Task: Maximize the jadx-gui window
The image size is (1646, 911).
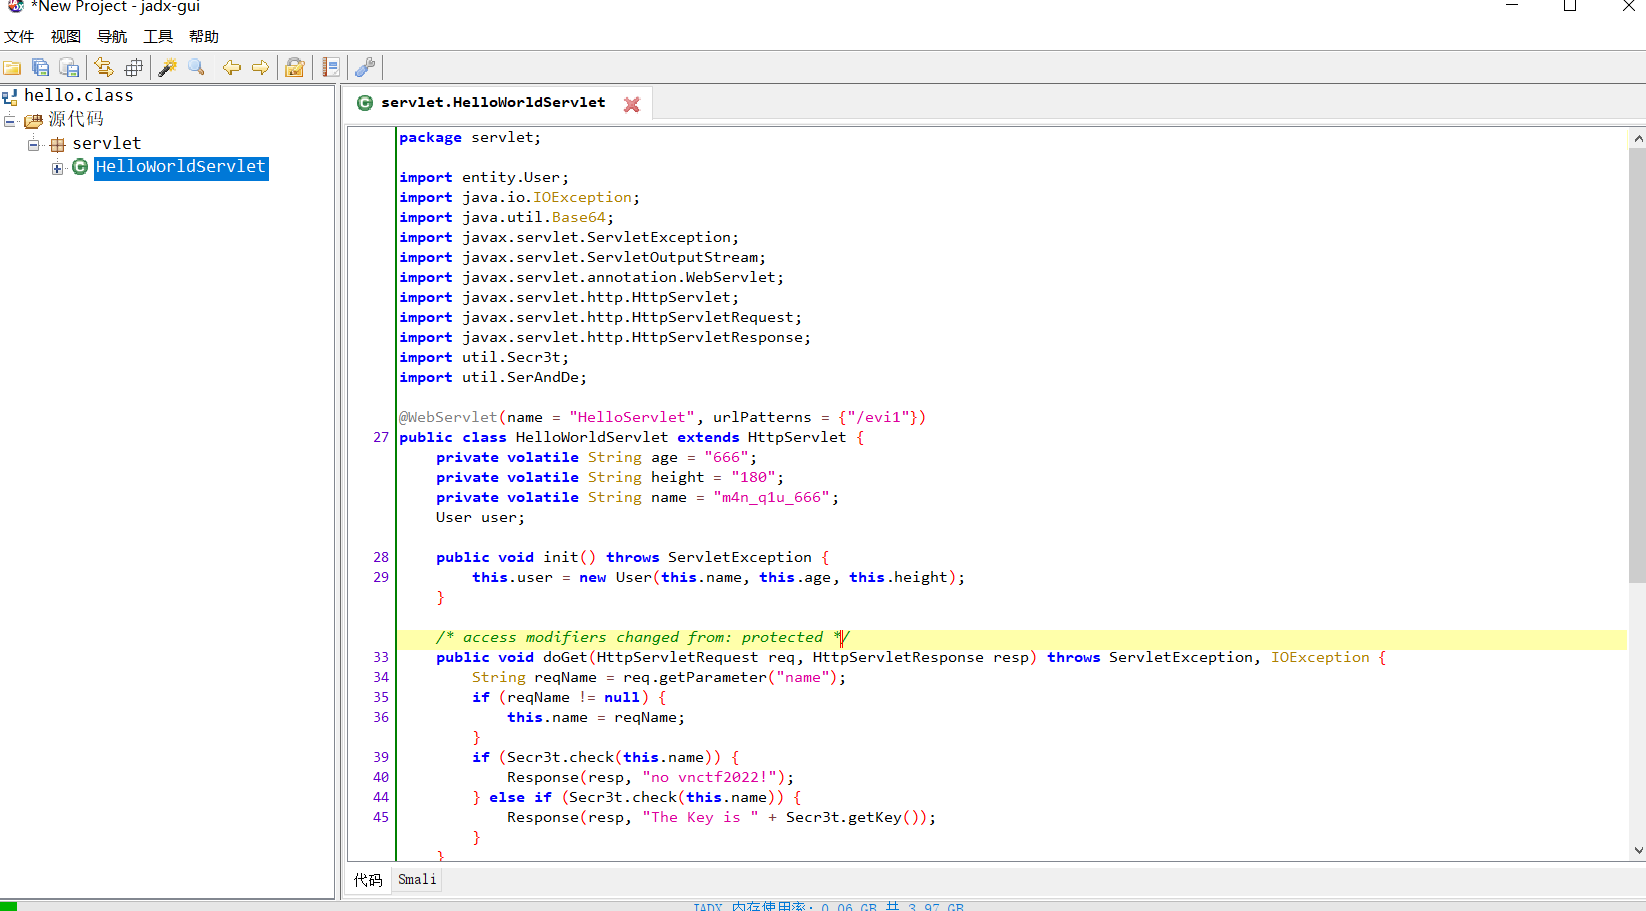Action: (1570, 6)
